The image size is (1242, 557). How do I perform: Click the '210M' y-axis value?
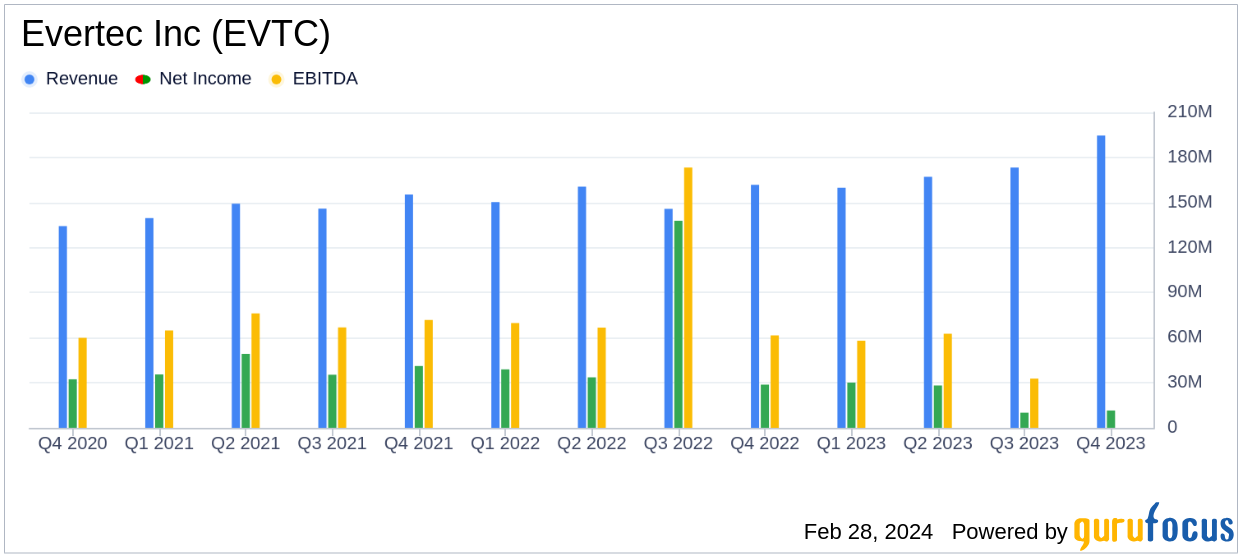point(1190,112)
